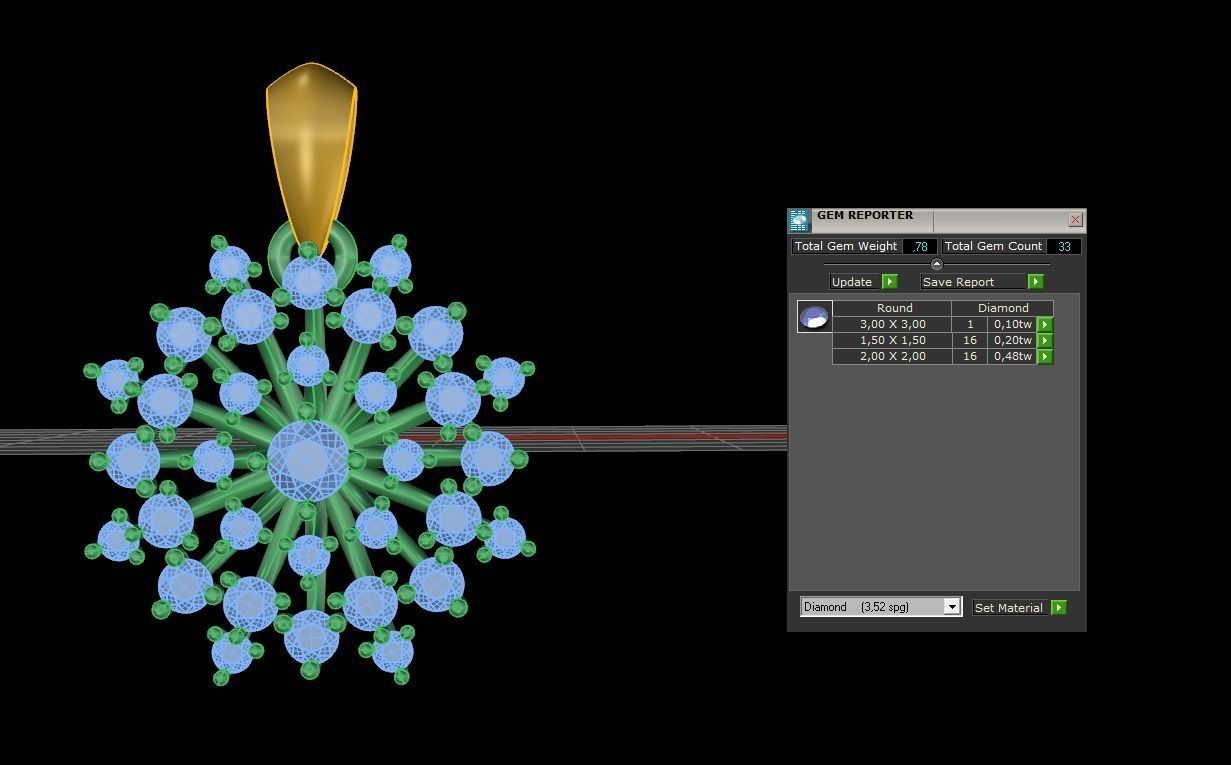Click the Set Material button
1231x765 pixels.
click(1009, 607)
